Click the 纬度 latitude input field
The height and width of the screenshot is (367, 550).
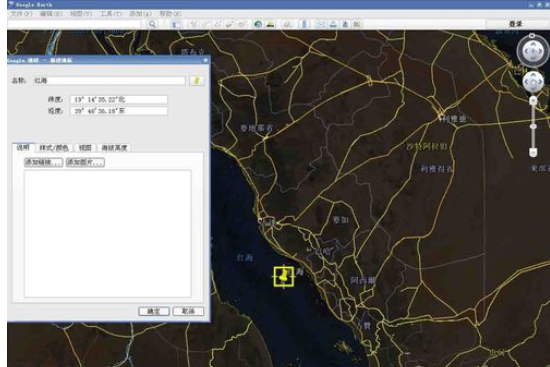point(119,100)
